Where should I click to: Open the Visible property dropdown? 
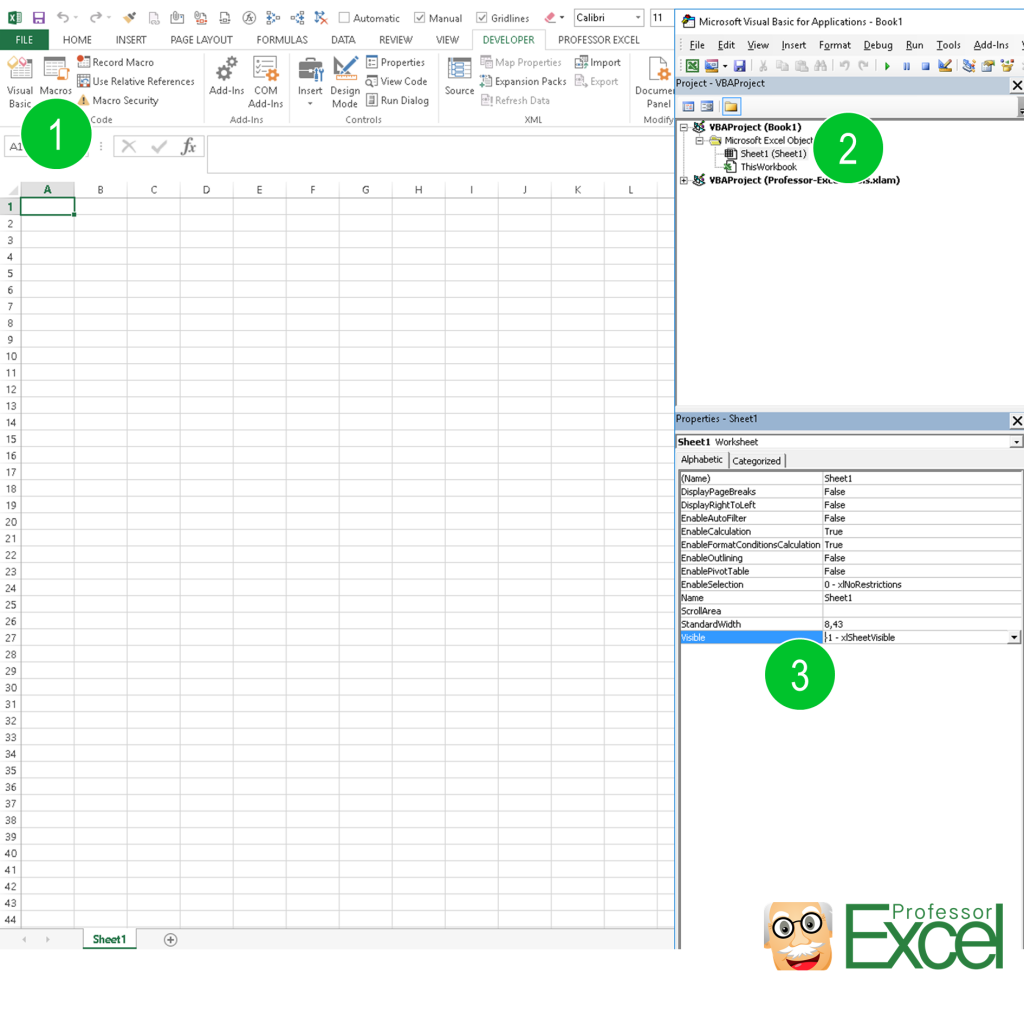[1014, 637]
